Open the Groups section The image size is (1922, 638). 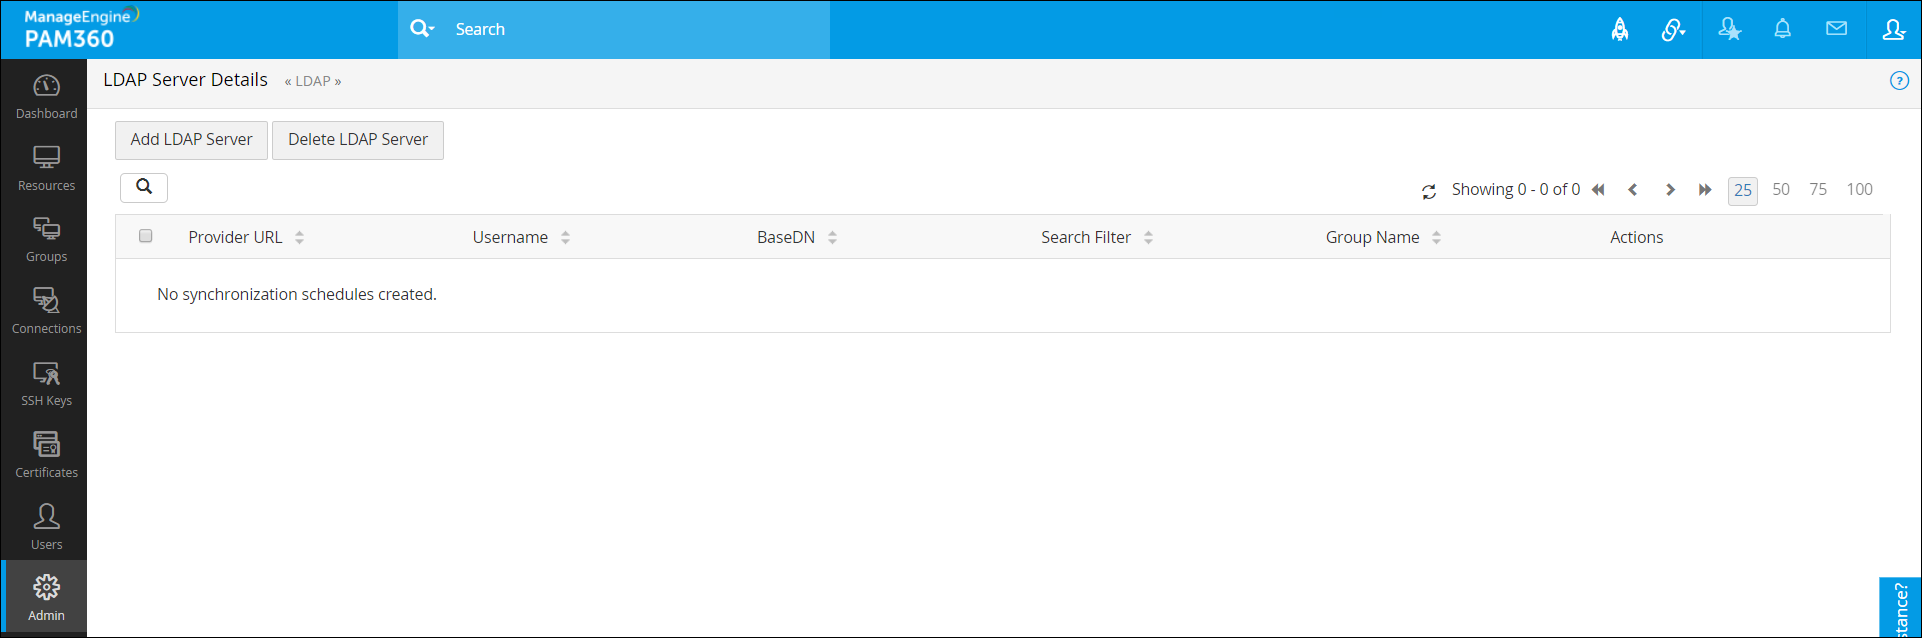click(46, 240)
